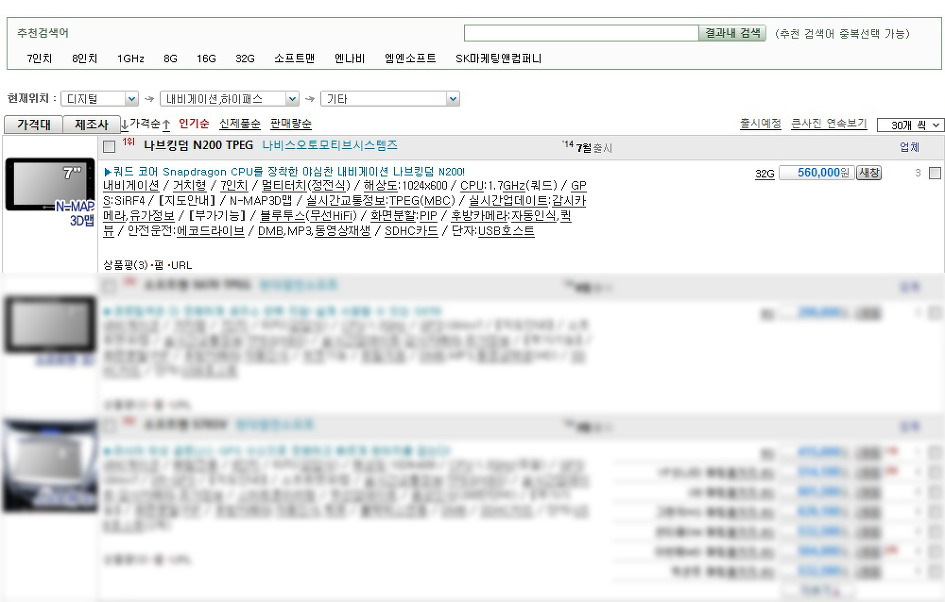Screen dimensions: 945x602
Task: Filter by recommended keyword 16G
Action: [x=206, y=58]
